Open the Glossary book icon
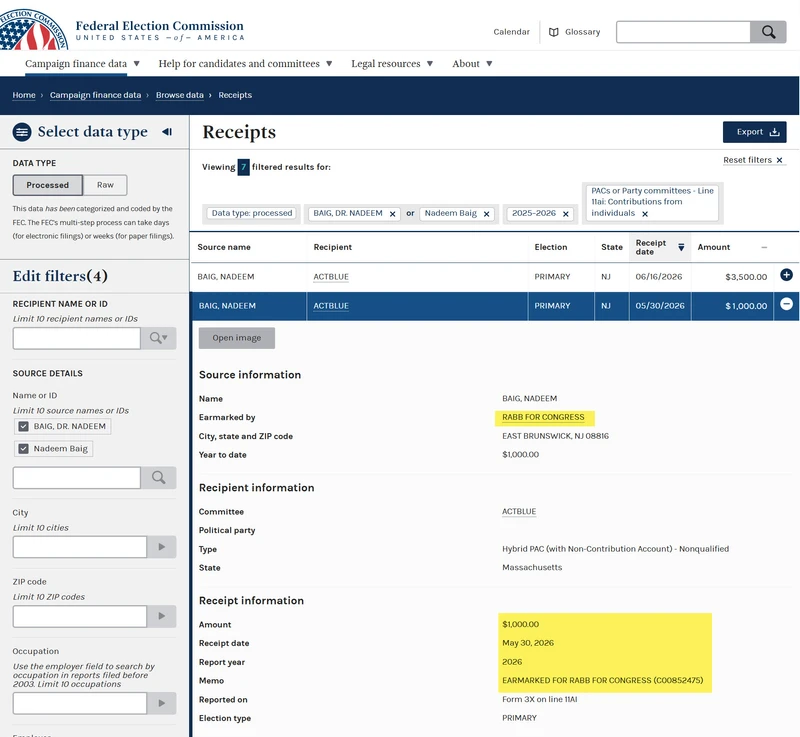 (x=554, y=32)
